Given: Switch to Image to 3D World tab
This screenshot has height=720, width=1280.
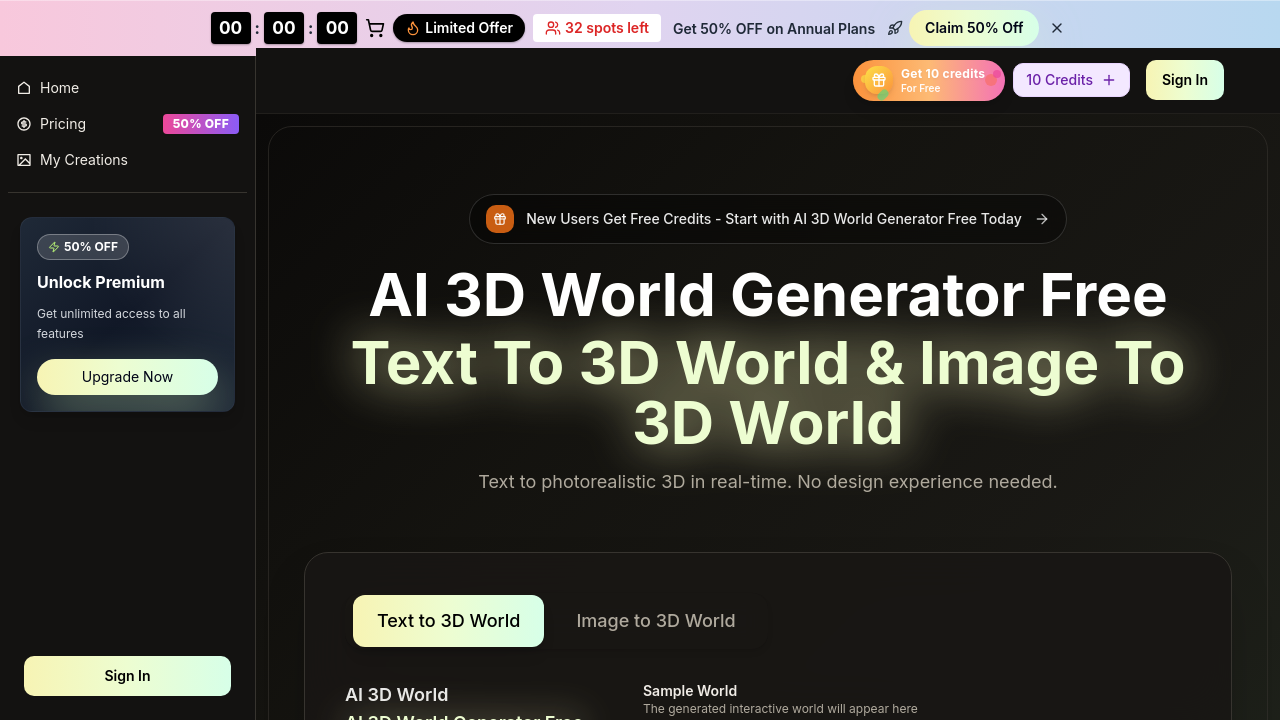Looking at the screenshot, I should coord(656,621).
